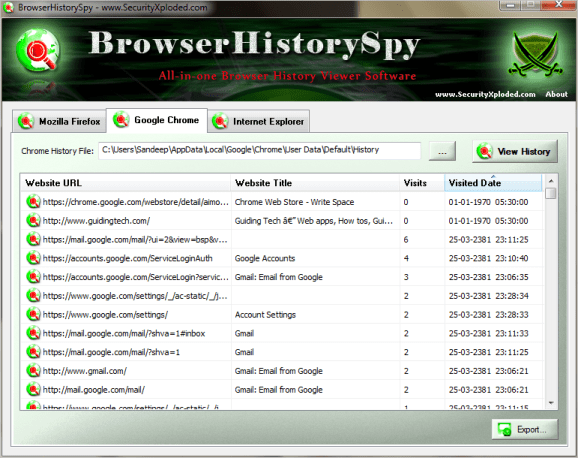Sort by the Website Title column header
The image size is (578, 458).
(x=315, y=183)
